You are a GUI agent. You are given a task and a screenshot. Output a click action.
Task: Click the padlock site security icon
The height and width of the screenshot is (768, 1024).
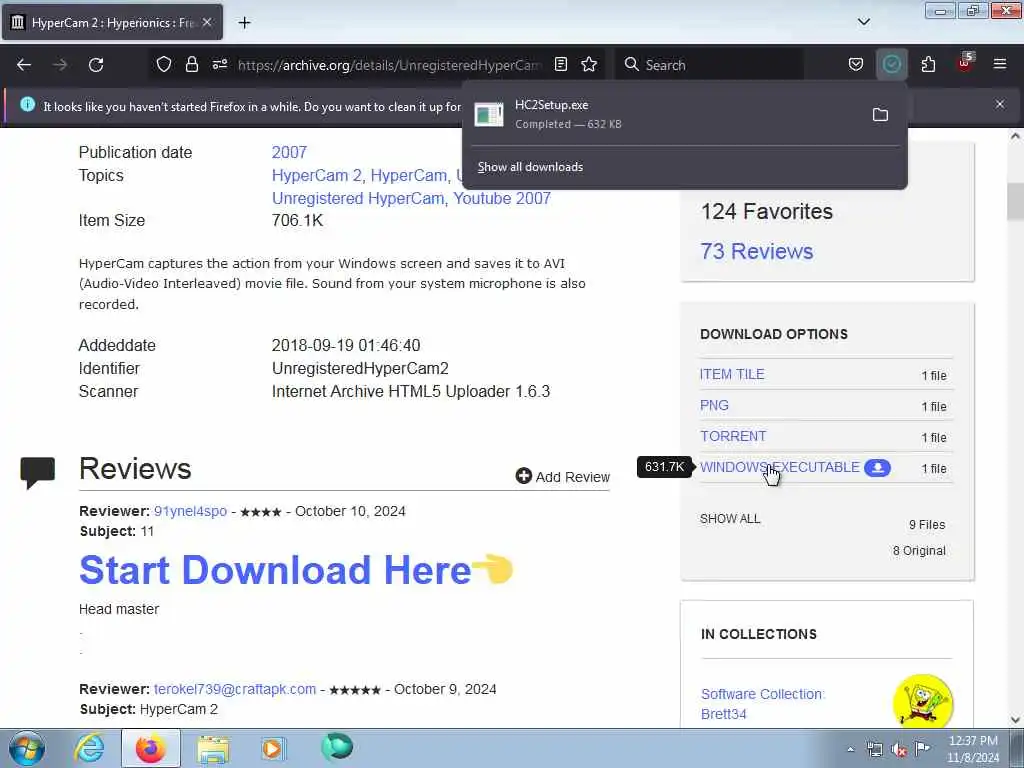191,64
